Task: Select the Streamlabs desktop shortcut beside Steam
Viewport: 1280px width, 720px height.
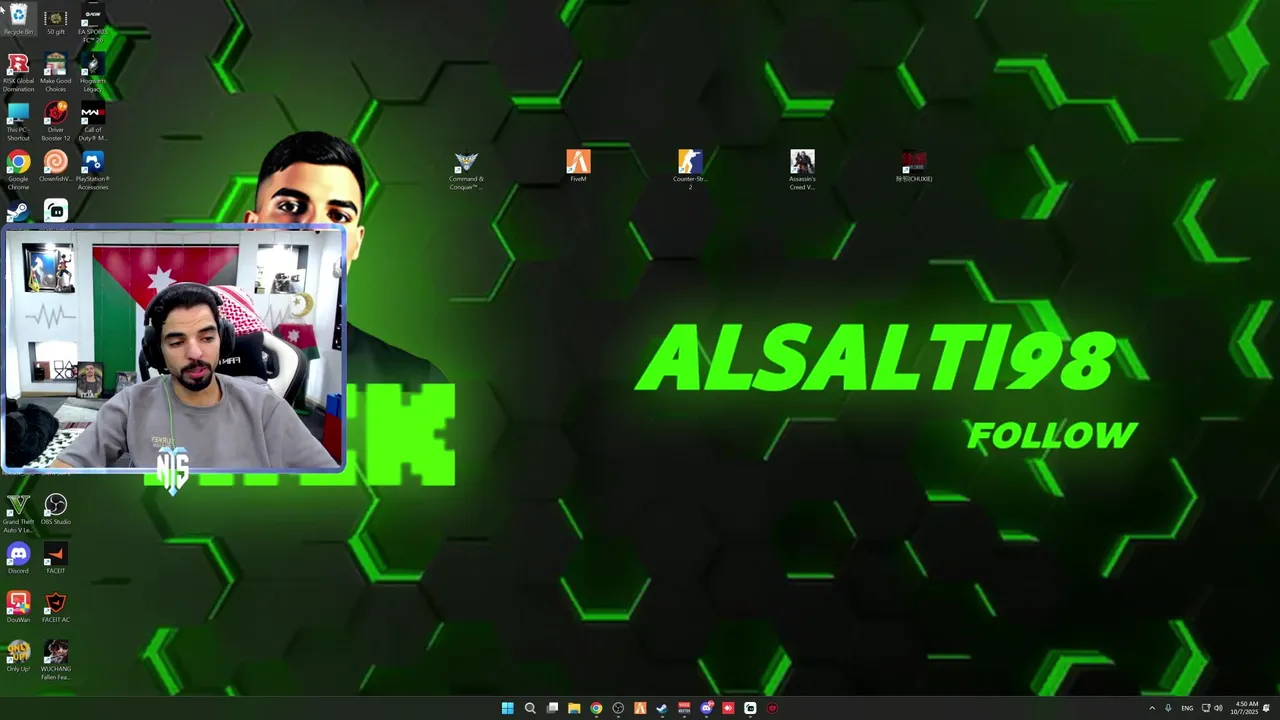Action: 56,210
